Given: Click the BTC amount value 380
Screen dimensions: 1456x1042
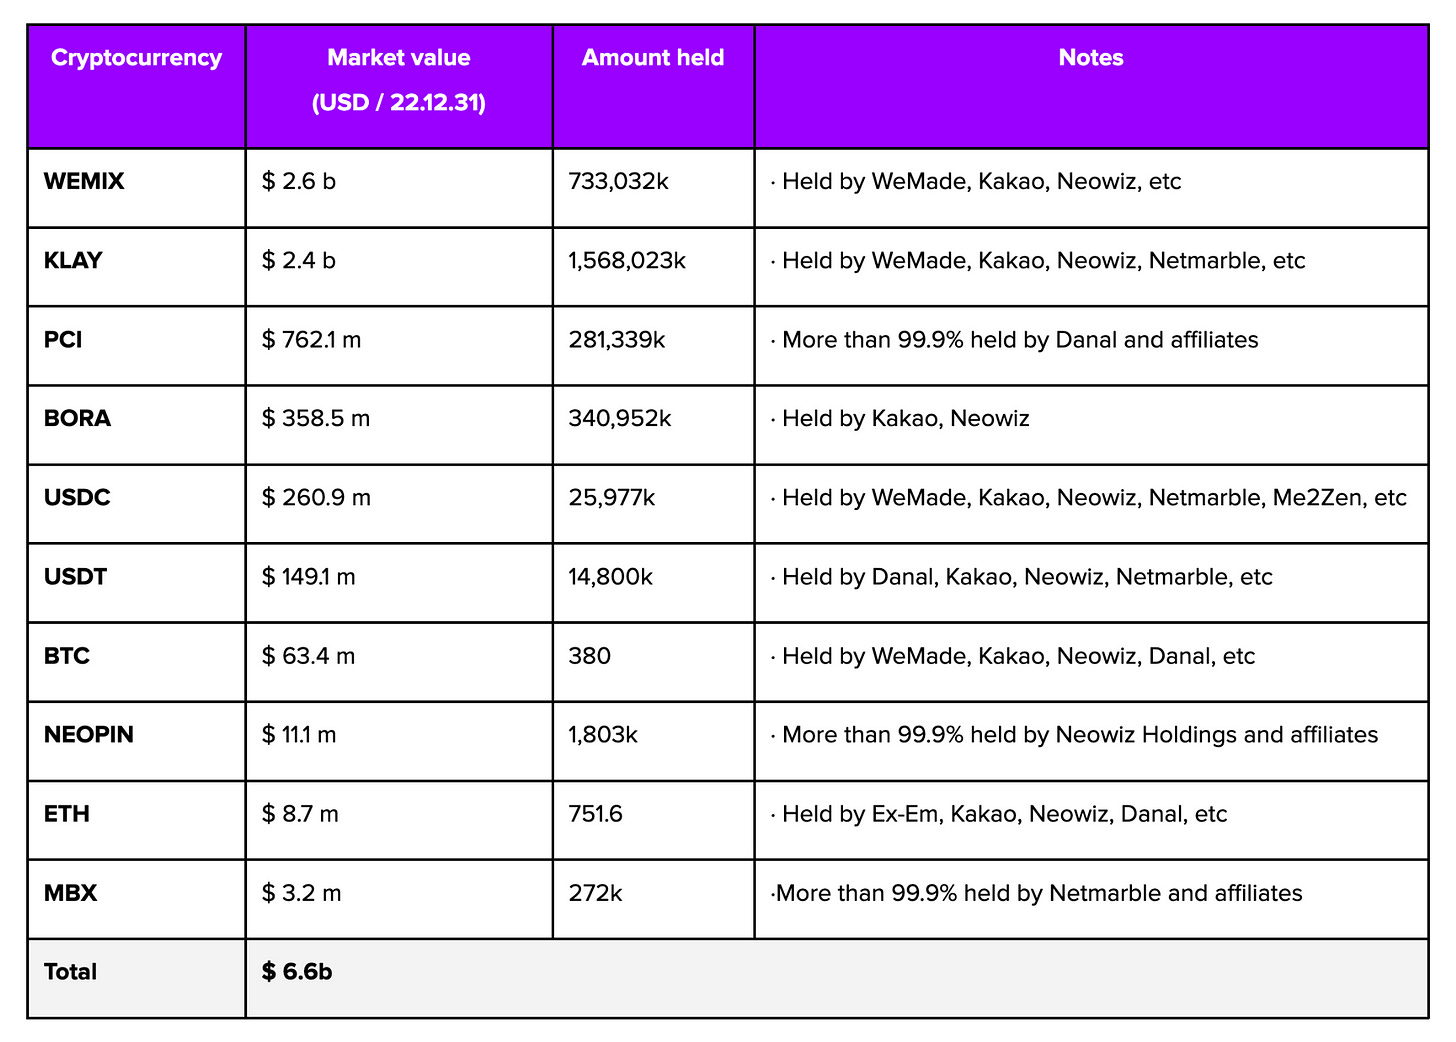Looking at the screenshot, I should tap(589, 656).
